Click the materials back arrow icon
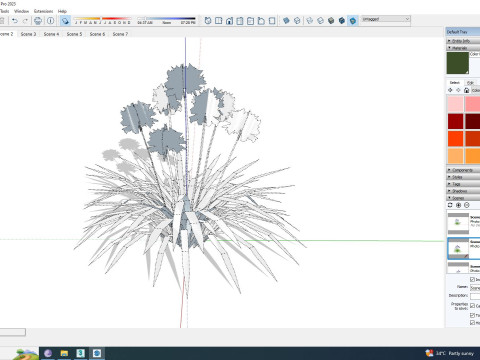This screenshot has width=480, height=360. click(x=450, y=90)
